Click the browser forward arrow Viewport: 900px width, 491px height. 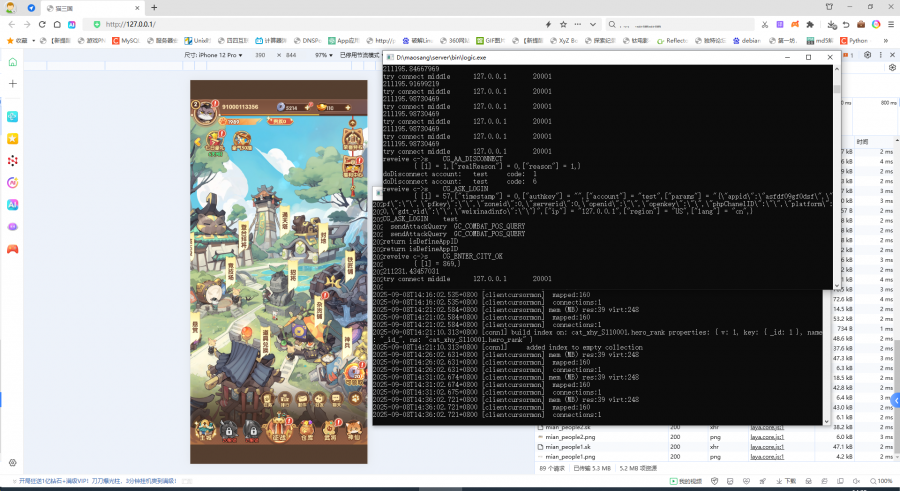pyautogui.click(x=26, y=25)
